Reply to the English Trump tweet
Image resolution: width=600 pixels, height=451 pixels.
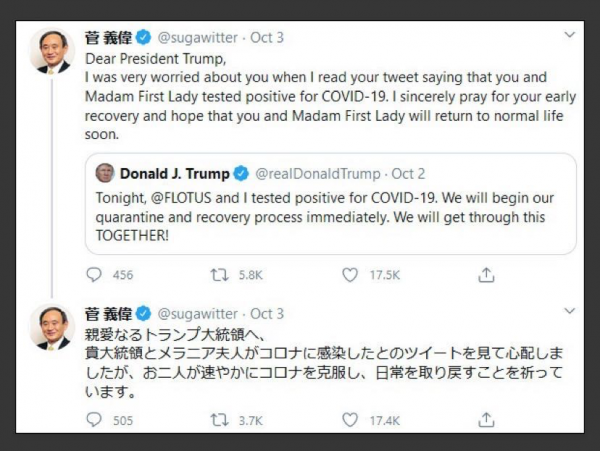[95, 274]
